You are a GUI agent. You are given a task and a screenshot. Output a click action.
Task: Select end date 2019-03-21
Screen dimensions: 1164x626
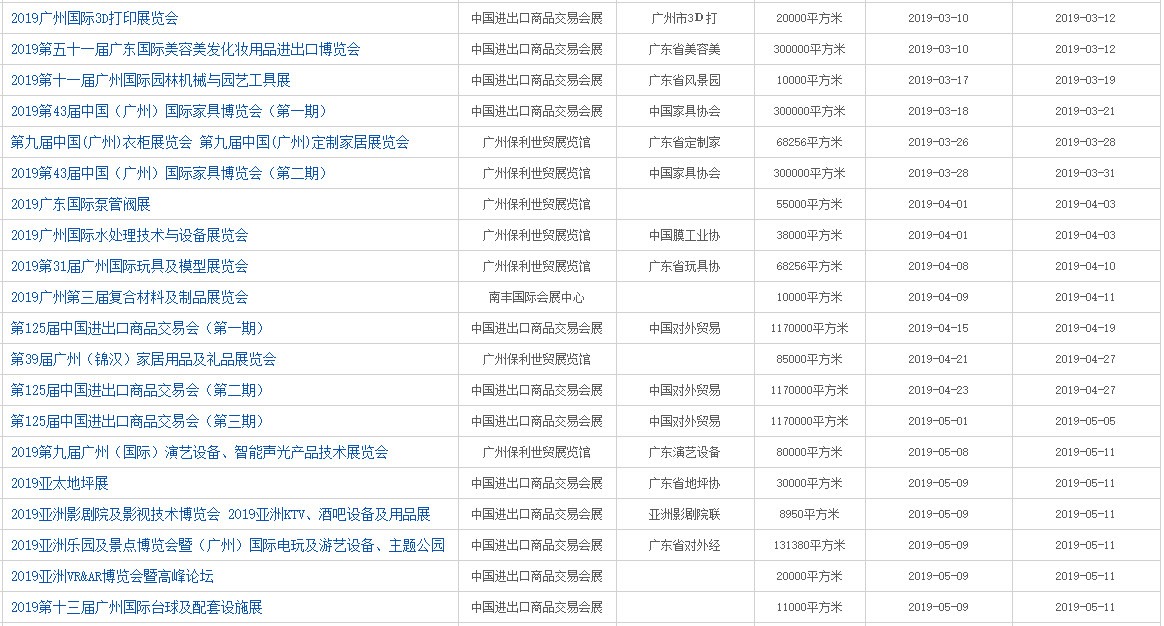pos(1085,111)
